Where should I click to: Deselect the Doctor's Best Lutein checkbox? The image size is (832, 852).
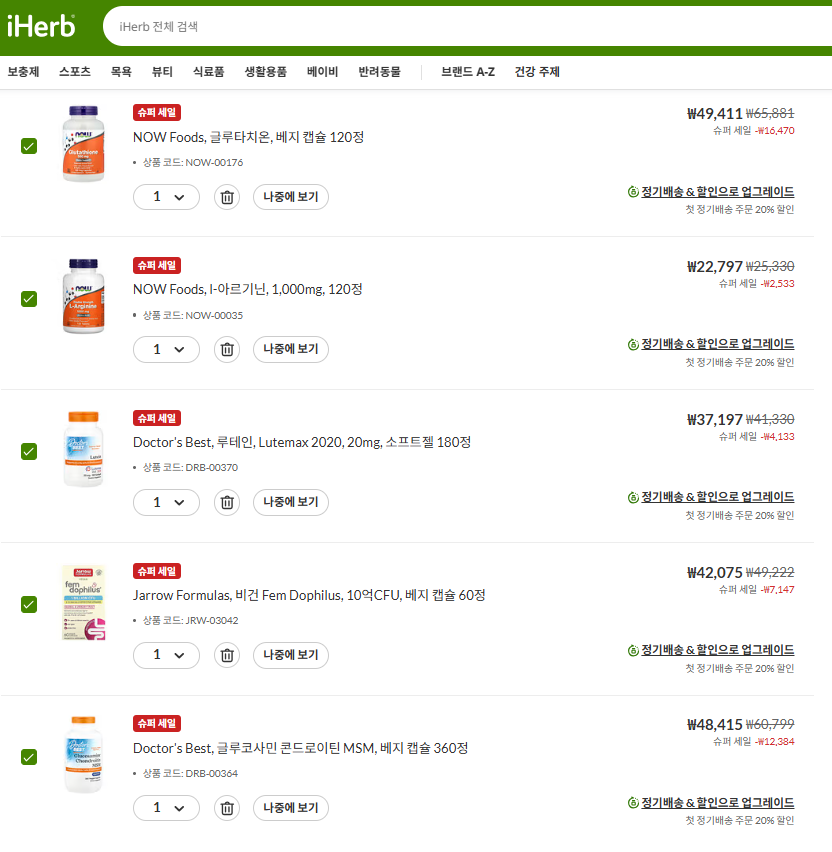point(29,451)
